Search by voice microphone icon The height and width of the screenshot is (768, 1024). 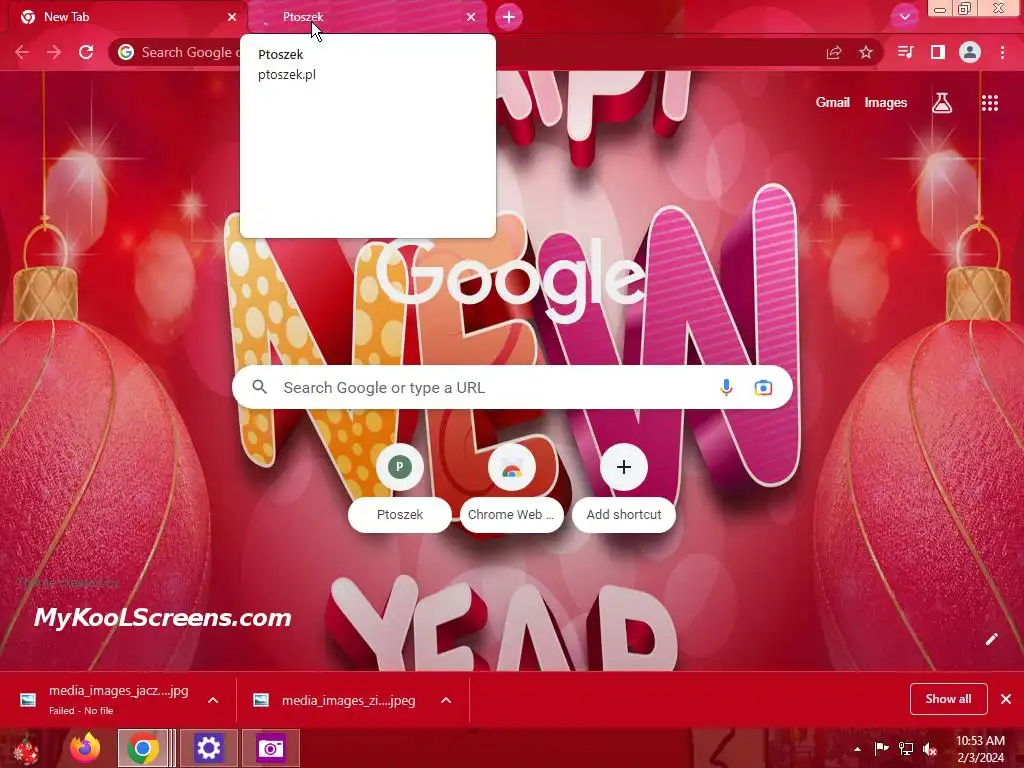[x=726, y=387]
